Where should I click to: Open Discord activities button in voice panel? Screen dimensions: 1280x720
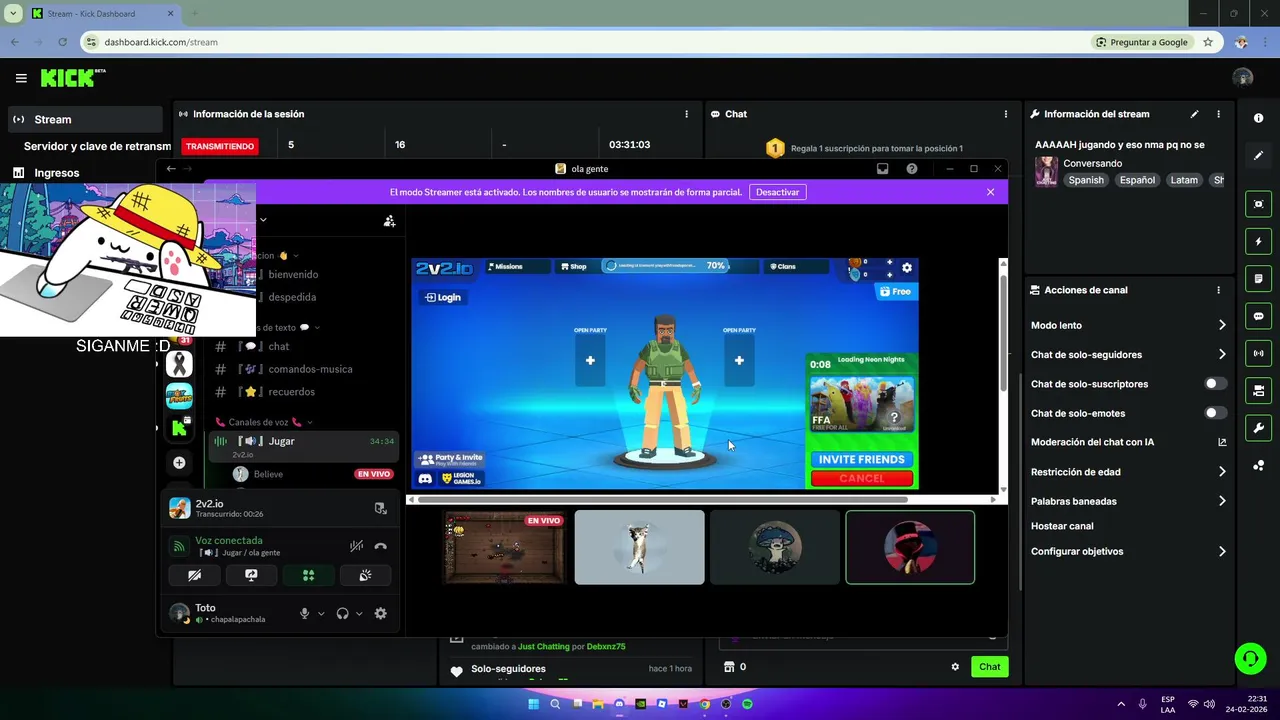tap(308, 575)
